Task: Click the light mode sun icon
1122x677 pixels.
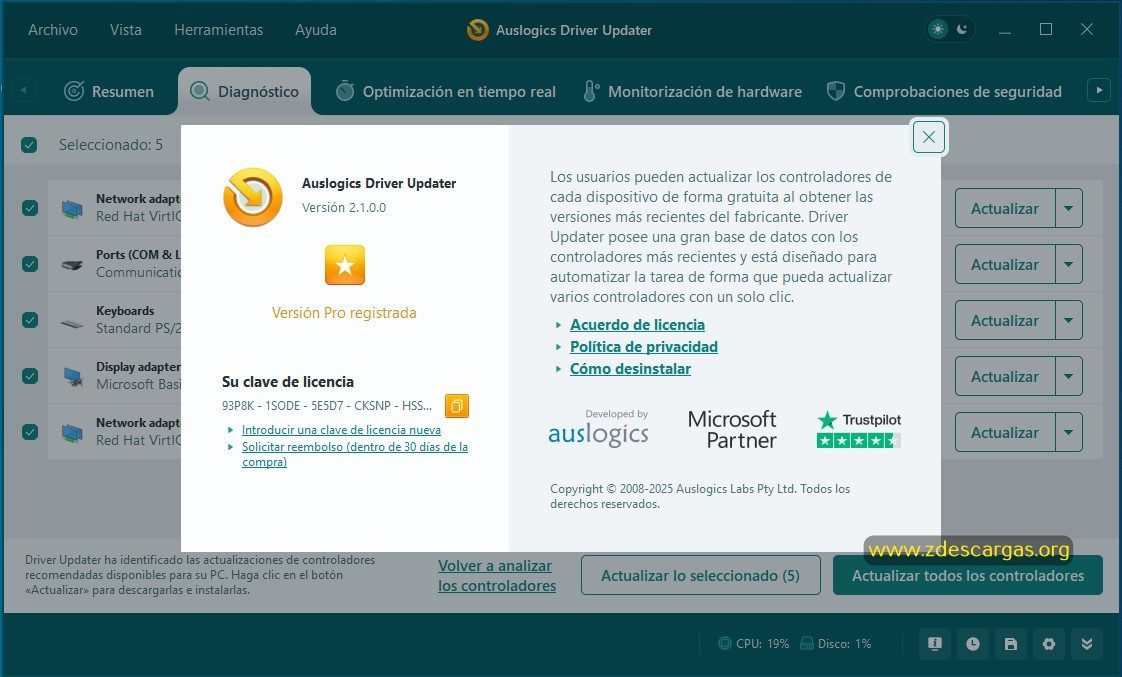Action: 937,29
